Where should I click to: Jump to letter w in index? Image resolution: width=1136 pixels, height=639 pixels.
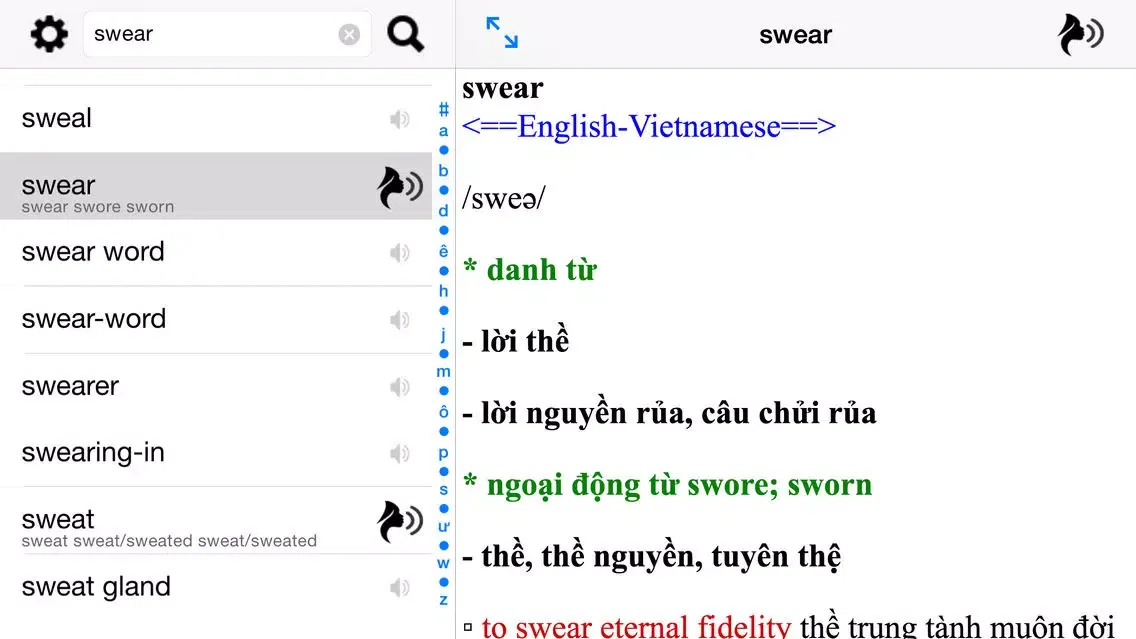click(x=443, y=563)
